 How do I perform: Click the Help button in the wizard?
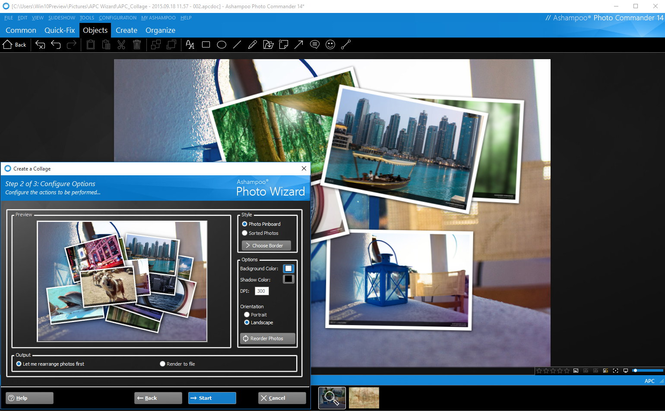pyautogui.click(x=29, y=398)
